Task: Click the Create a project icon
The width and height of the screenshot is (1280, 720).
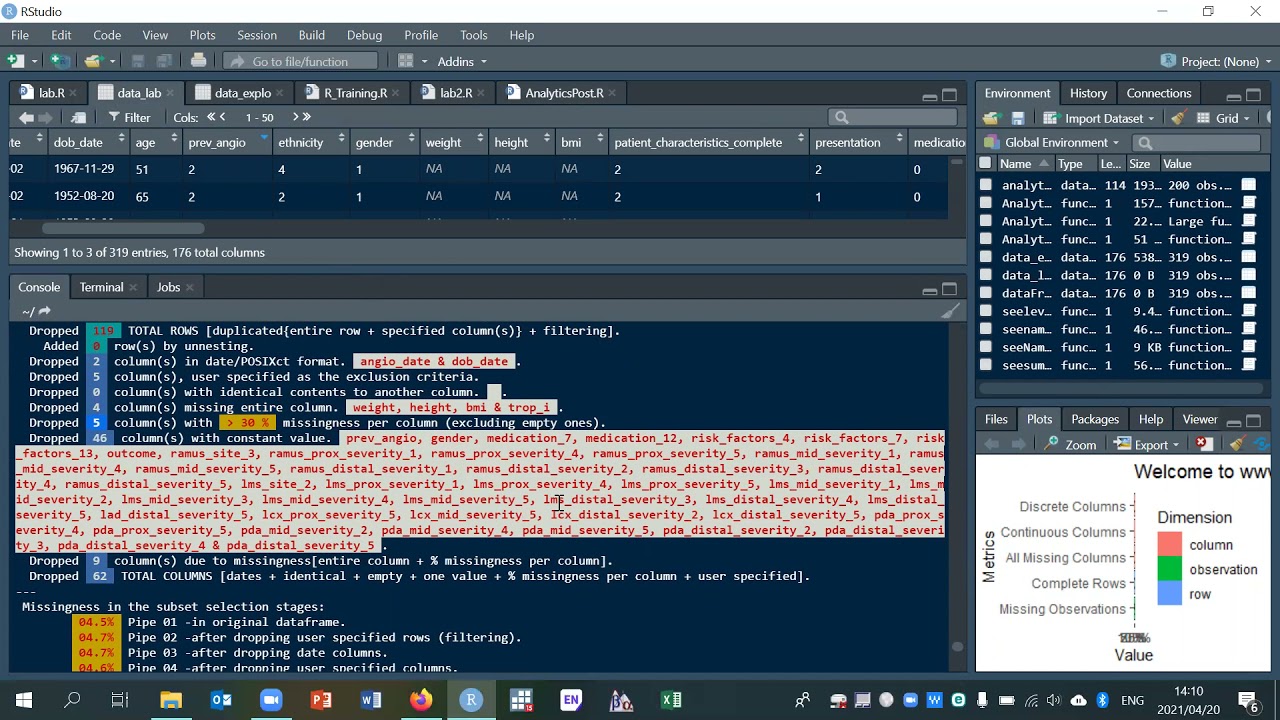Action: click(59, 61)
